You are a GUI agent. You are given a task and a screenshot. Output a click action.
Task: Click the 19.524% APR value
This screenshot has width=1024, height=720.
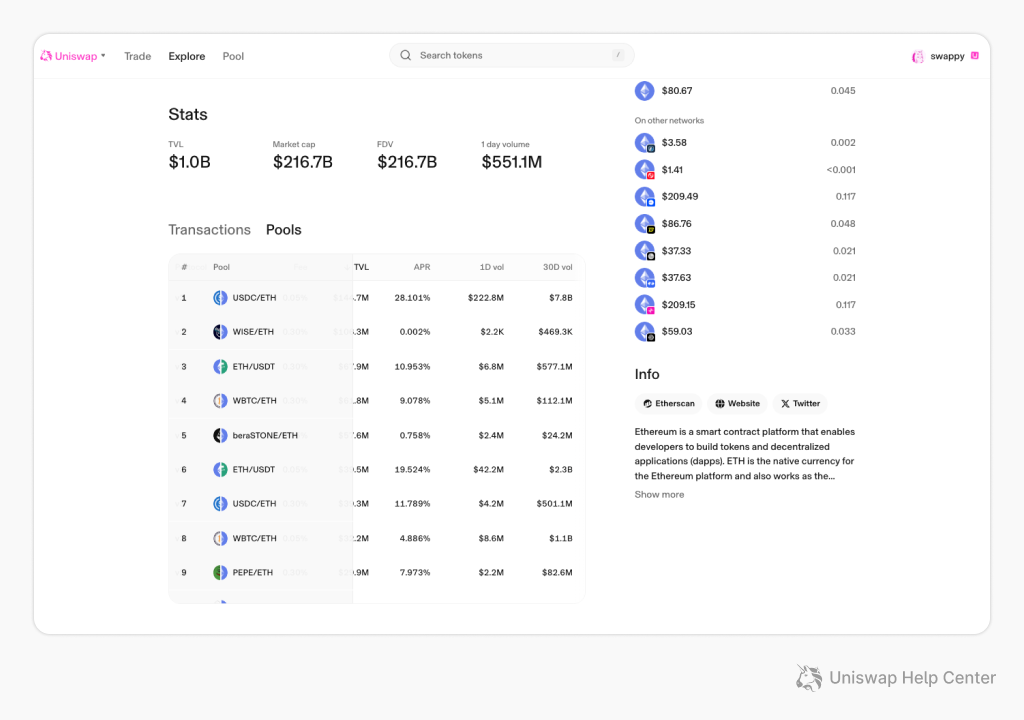click(x=412, y=470)
